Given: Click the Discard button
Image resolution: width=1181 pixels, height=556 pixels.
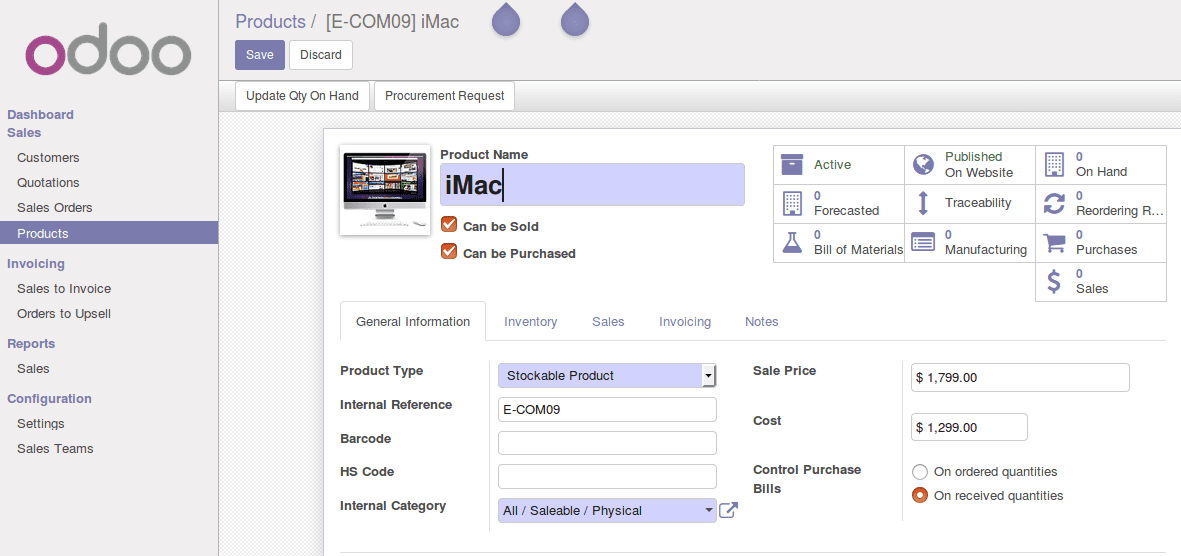Looking at the screenshot, I should pyautogui.click(x=321, y=55).
